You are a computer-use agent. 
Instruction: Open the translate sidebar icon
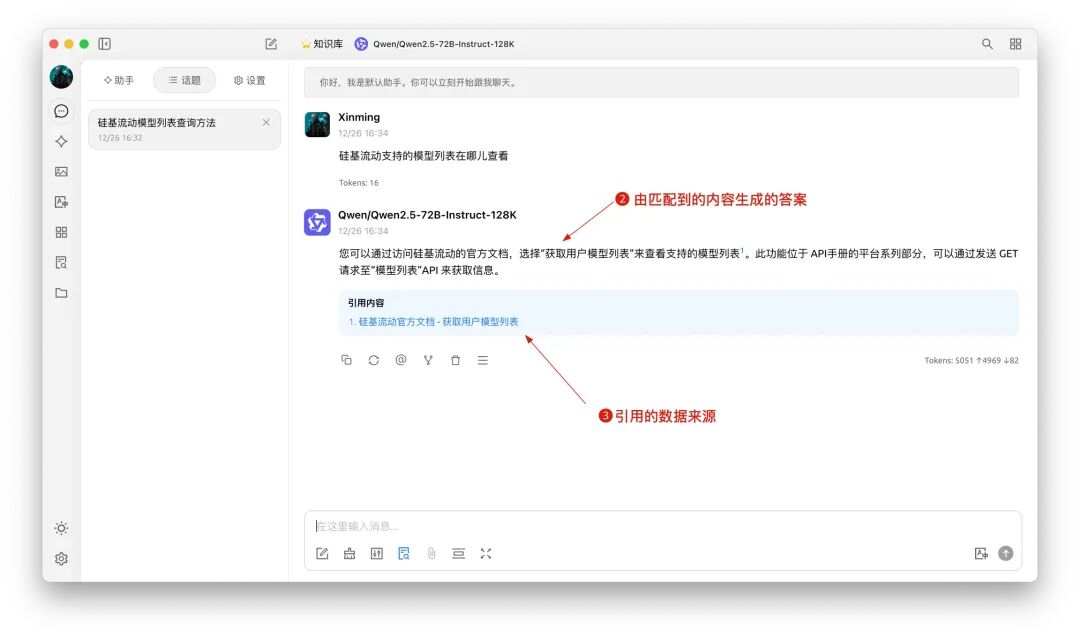tap(61, 202)
